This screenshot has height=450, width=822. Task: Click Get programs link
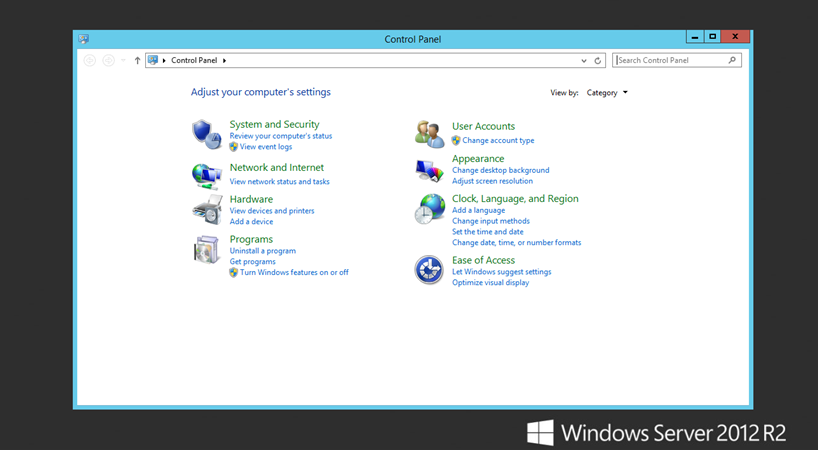tap(252, 262)
